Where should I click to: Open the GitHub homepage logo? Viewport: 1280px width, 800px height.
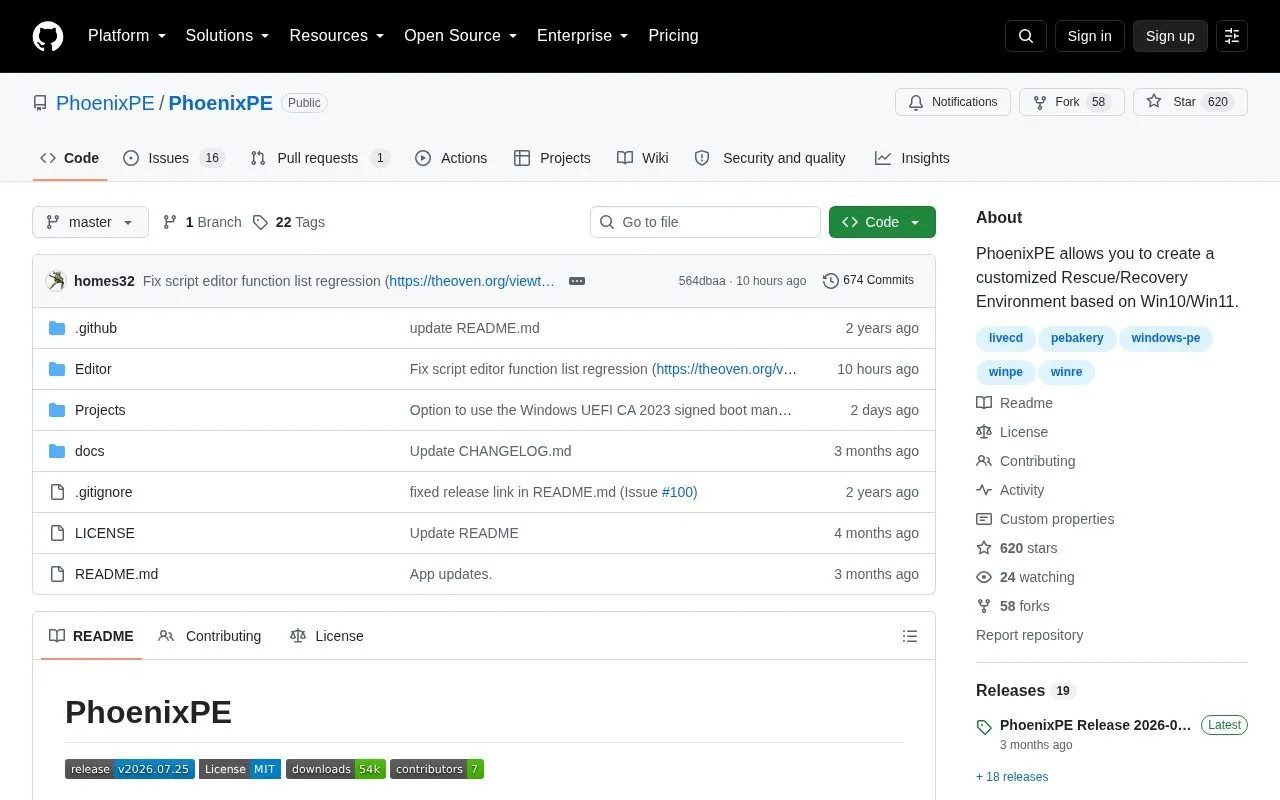[48, 36]
